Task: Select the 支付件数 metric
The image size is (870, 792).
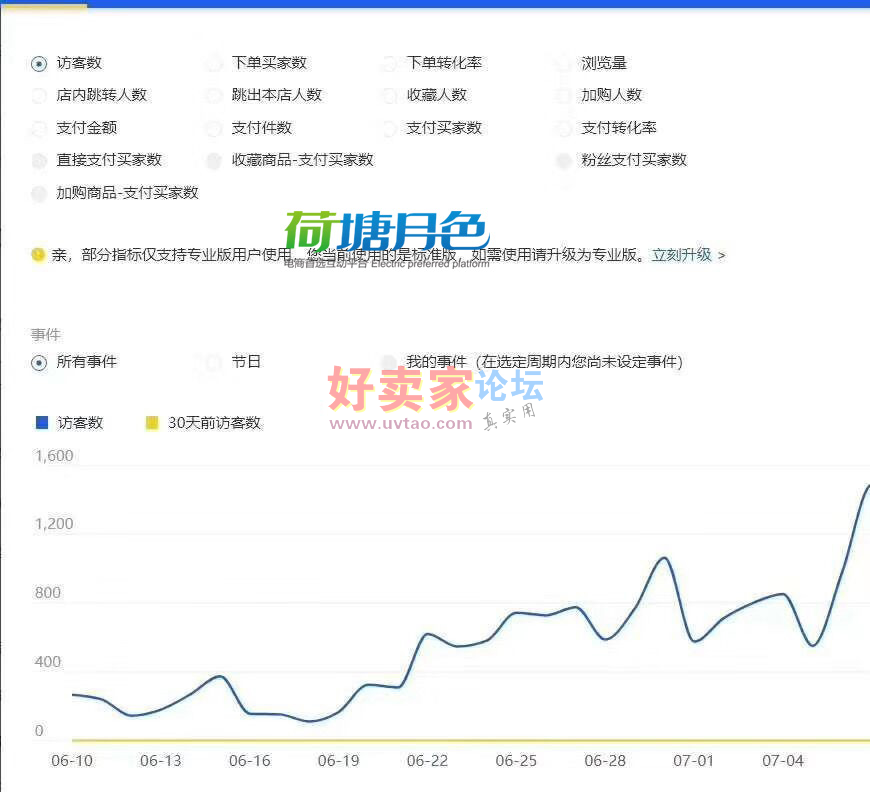Action: pyautogui.click(x=214, y=129)
